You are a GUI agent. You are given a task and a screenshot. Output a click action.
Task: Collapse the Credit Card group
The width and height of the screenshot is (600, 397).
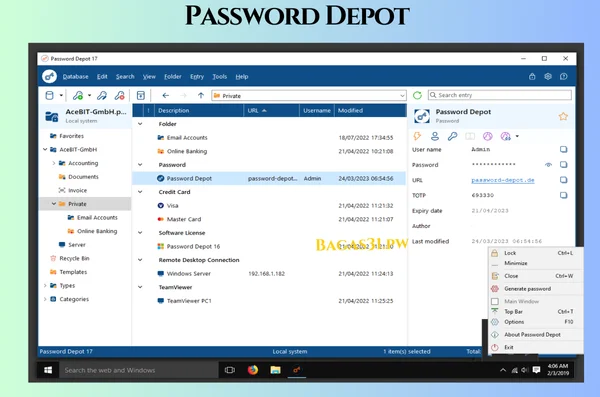140,192
